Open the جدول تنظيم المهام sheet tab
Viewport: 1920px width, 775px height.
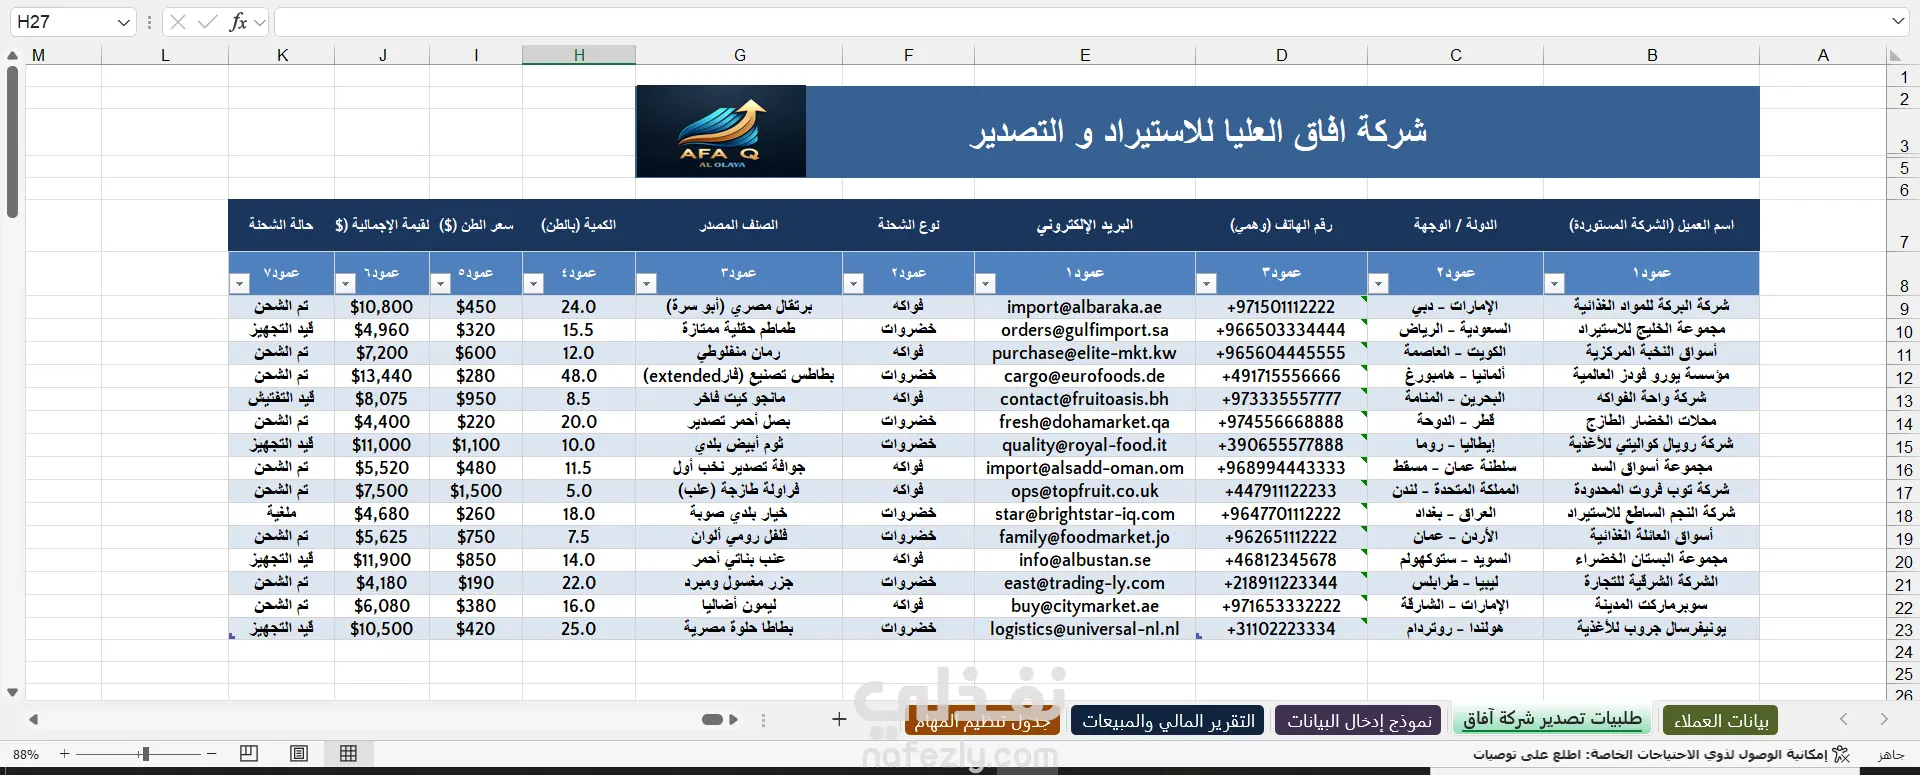(982, 720)
